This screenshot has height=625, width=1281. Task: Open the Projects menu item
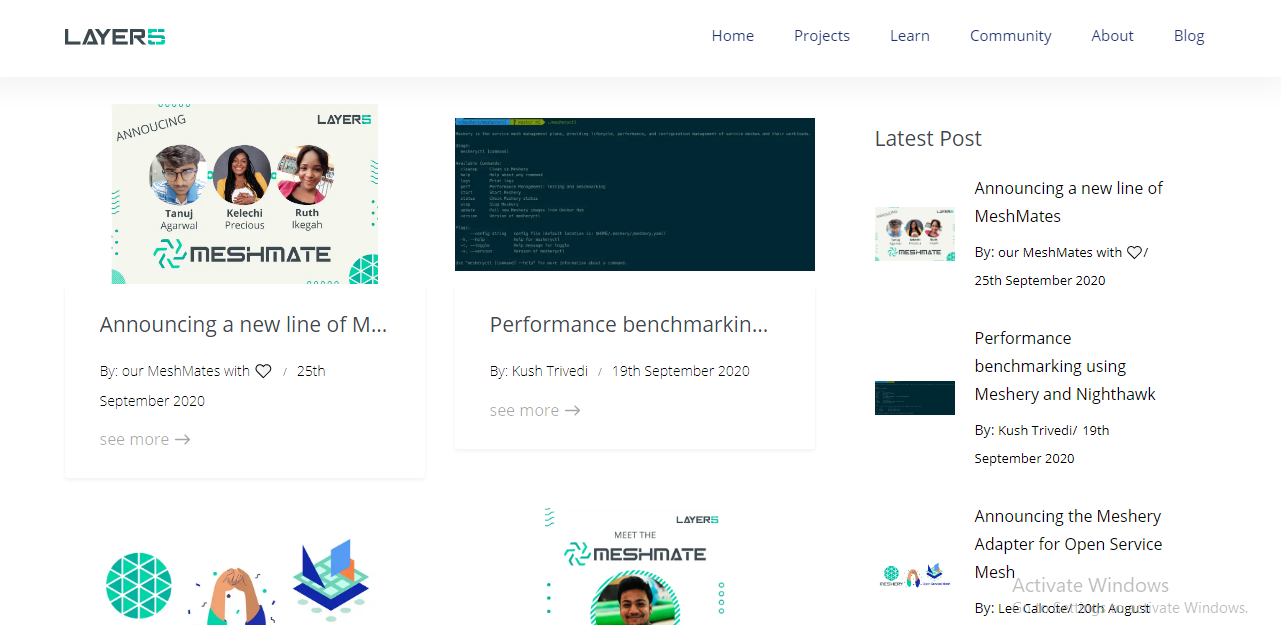pos(822,36)
